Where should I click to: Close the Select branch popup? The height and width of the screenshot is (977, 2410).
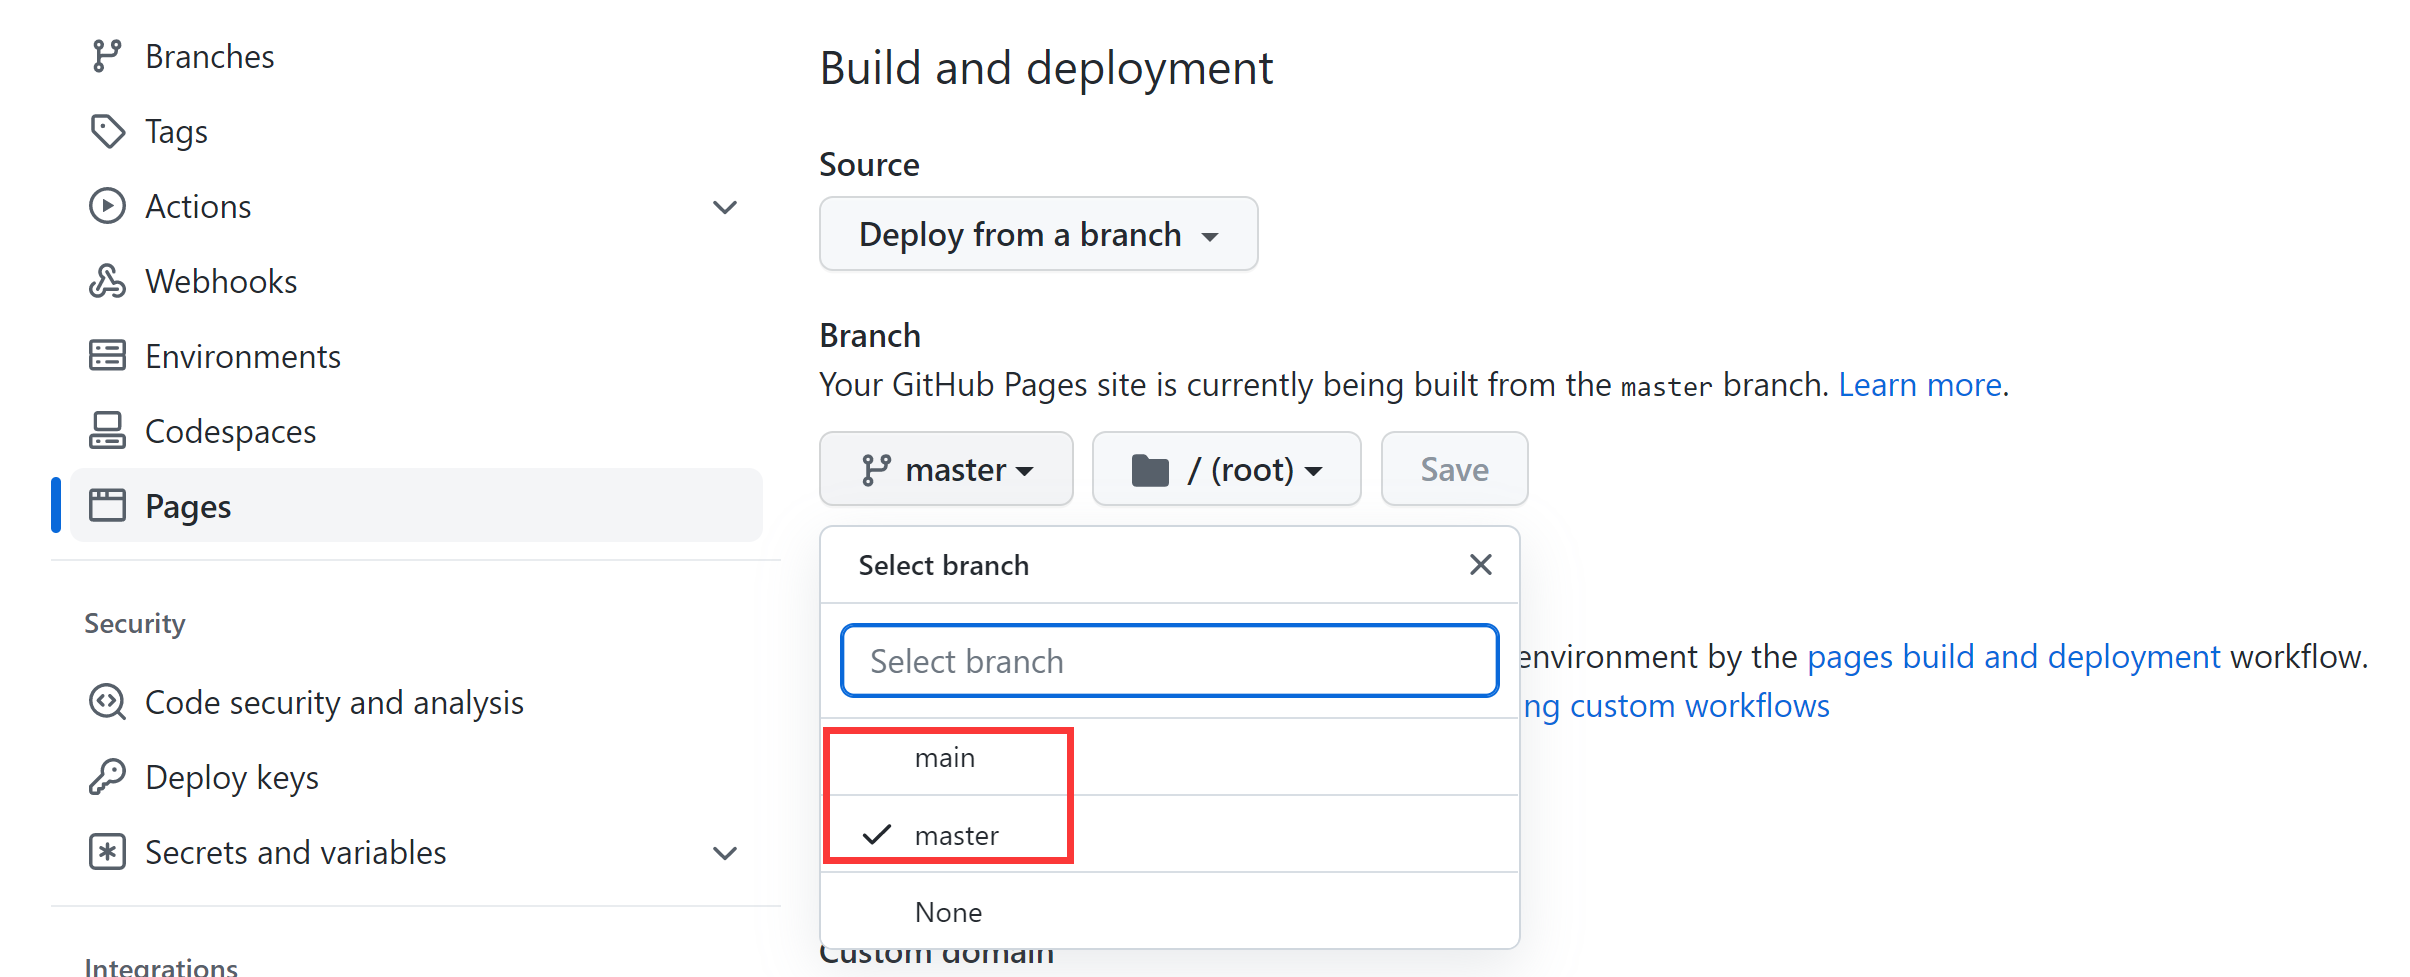[1480, 565]
